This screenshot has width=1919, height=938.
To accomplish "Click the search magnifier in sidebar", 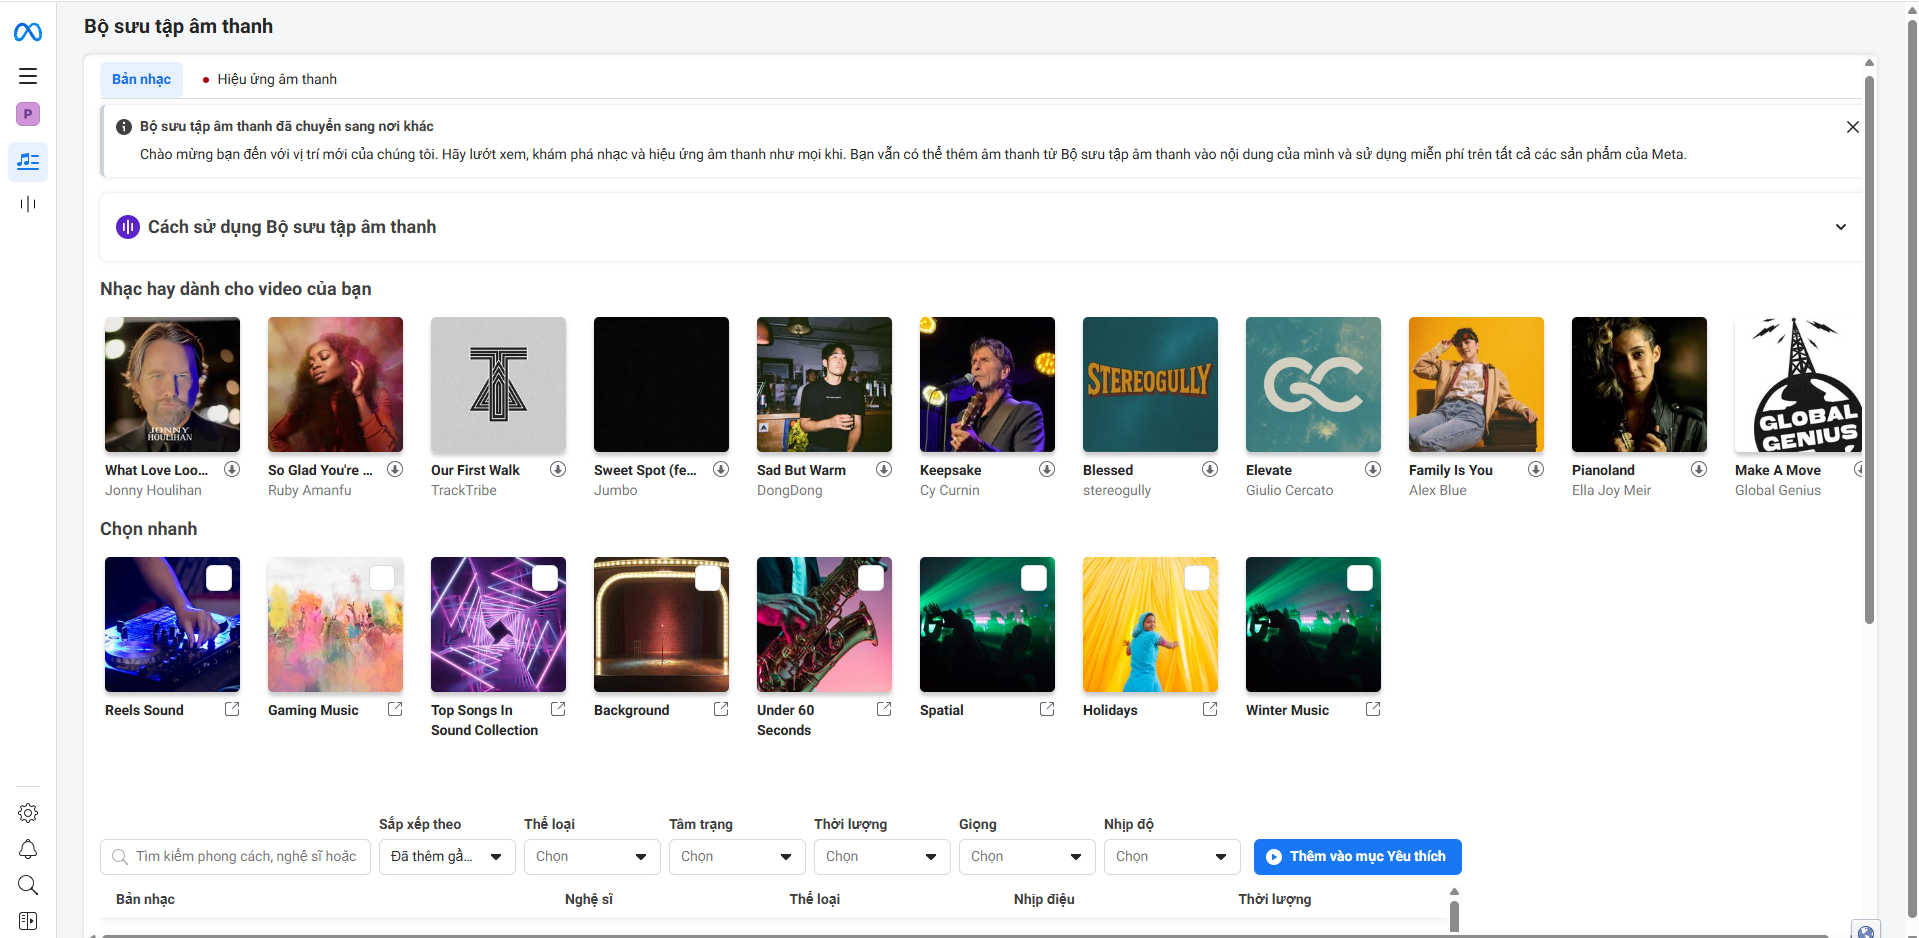I will (x=28, y=885).
